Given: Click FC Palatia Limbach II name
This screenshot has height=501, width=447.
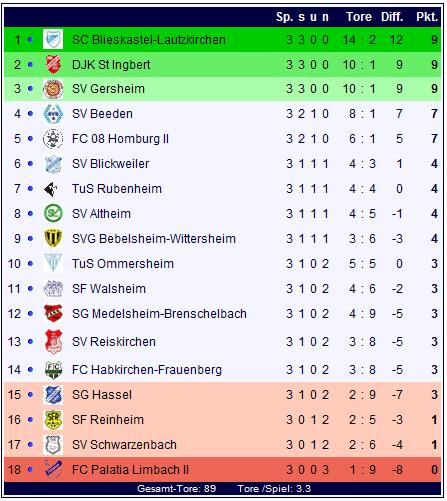Looking at the screenshot, I should (131, 470).
